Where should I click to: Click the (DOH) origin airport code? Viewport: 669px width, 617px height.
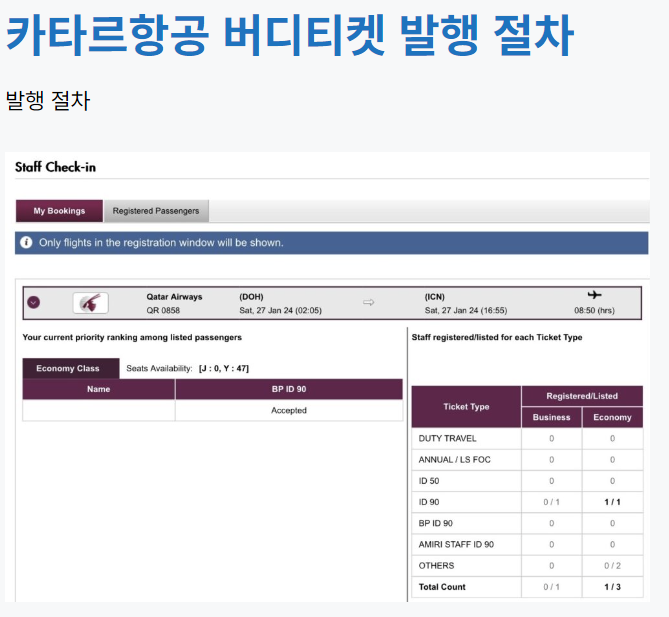pyautogui.click(x=251, y=297)
